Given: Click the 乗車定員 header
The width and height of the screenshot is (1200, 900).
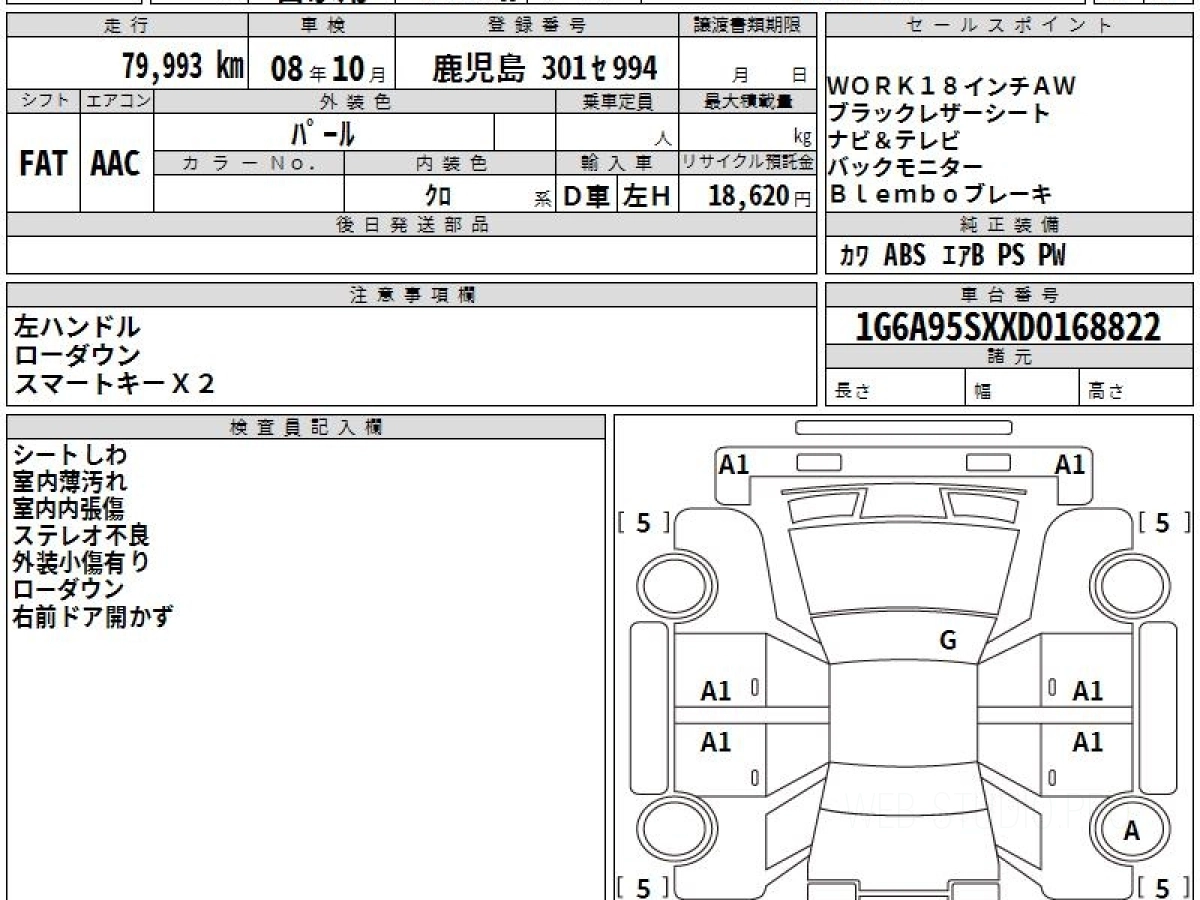Looking at the screenshot, I should [617, 101].
